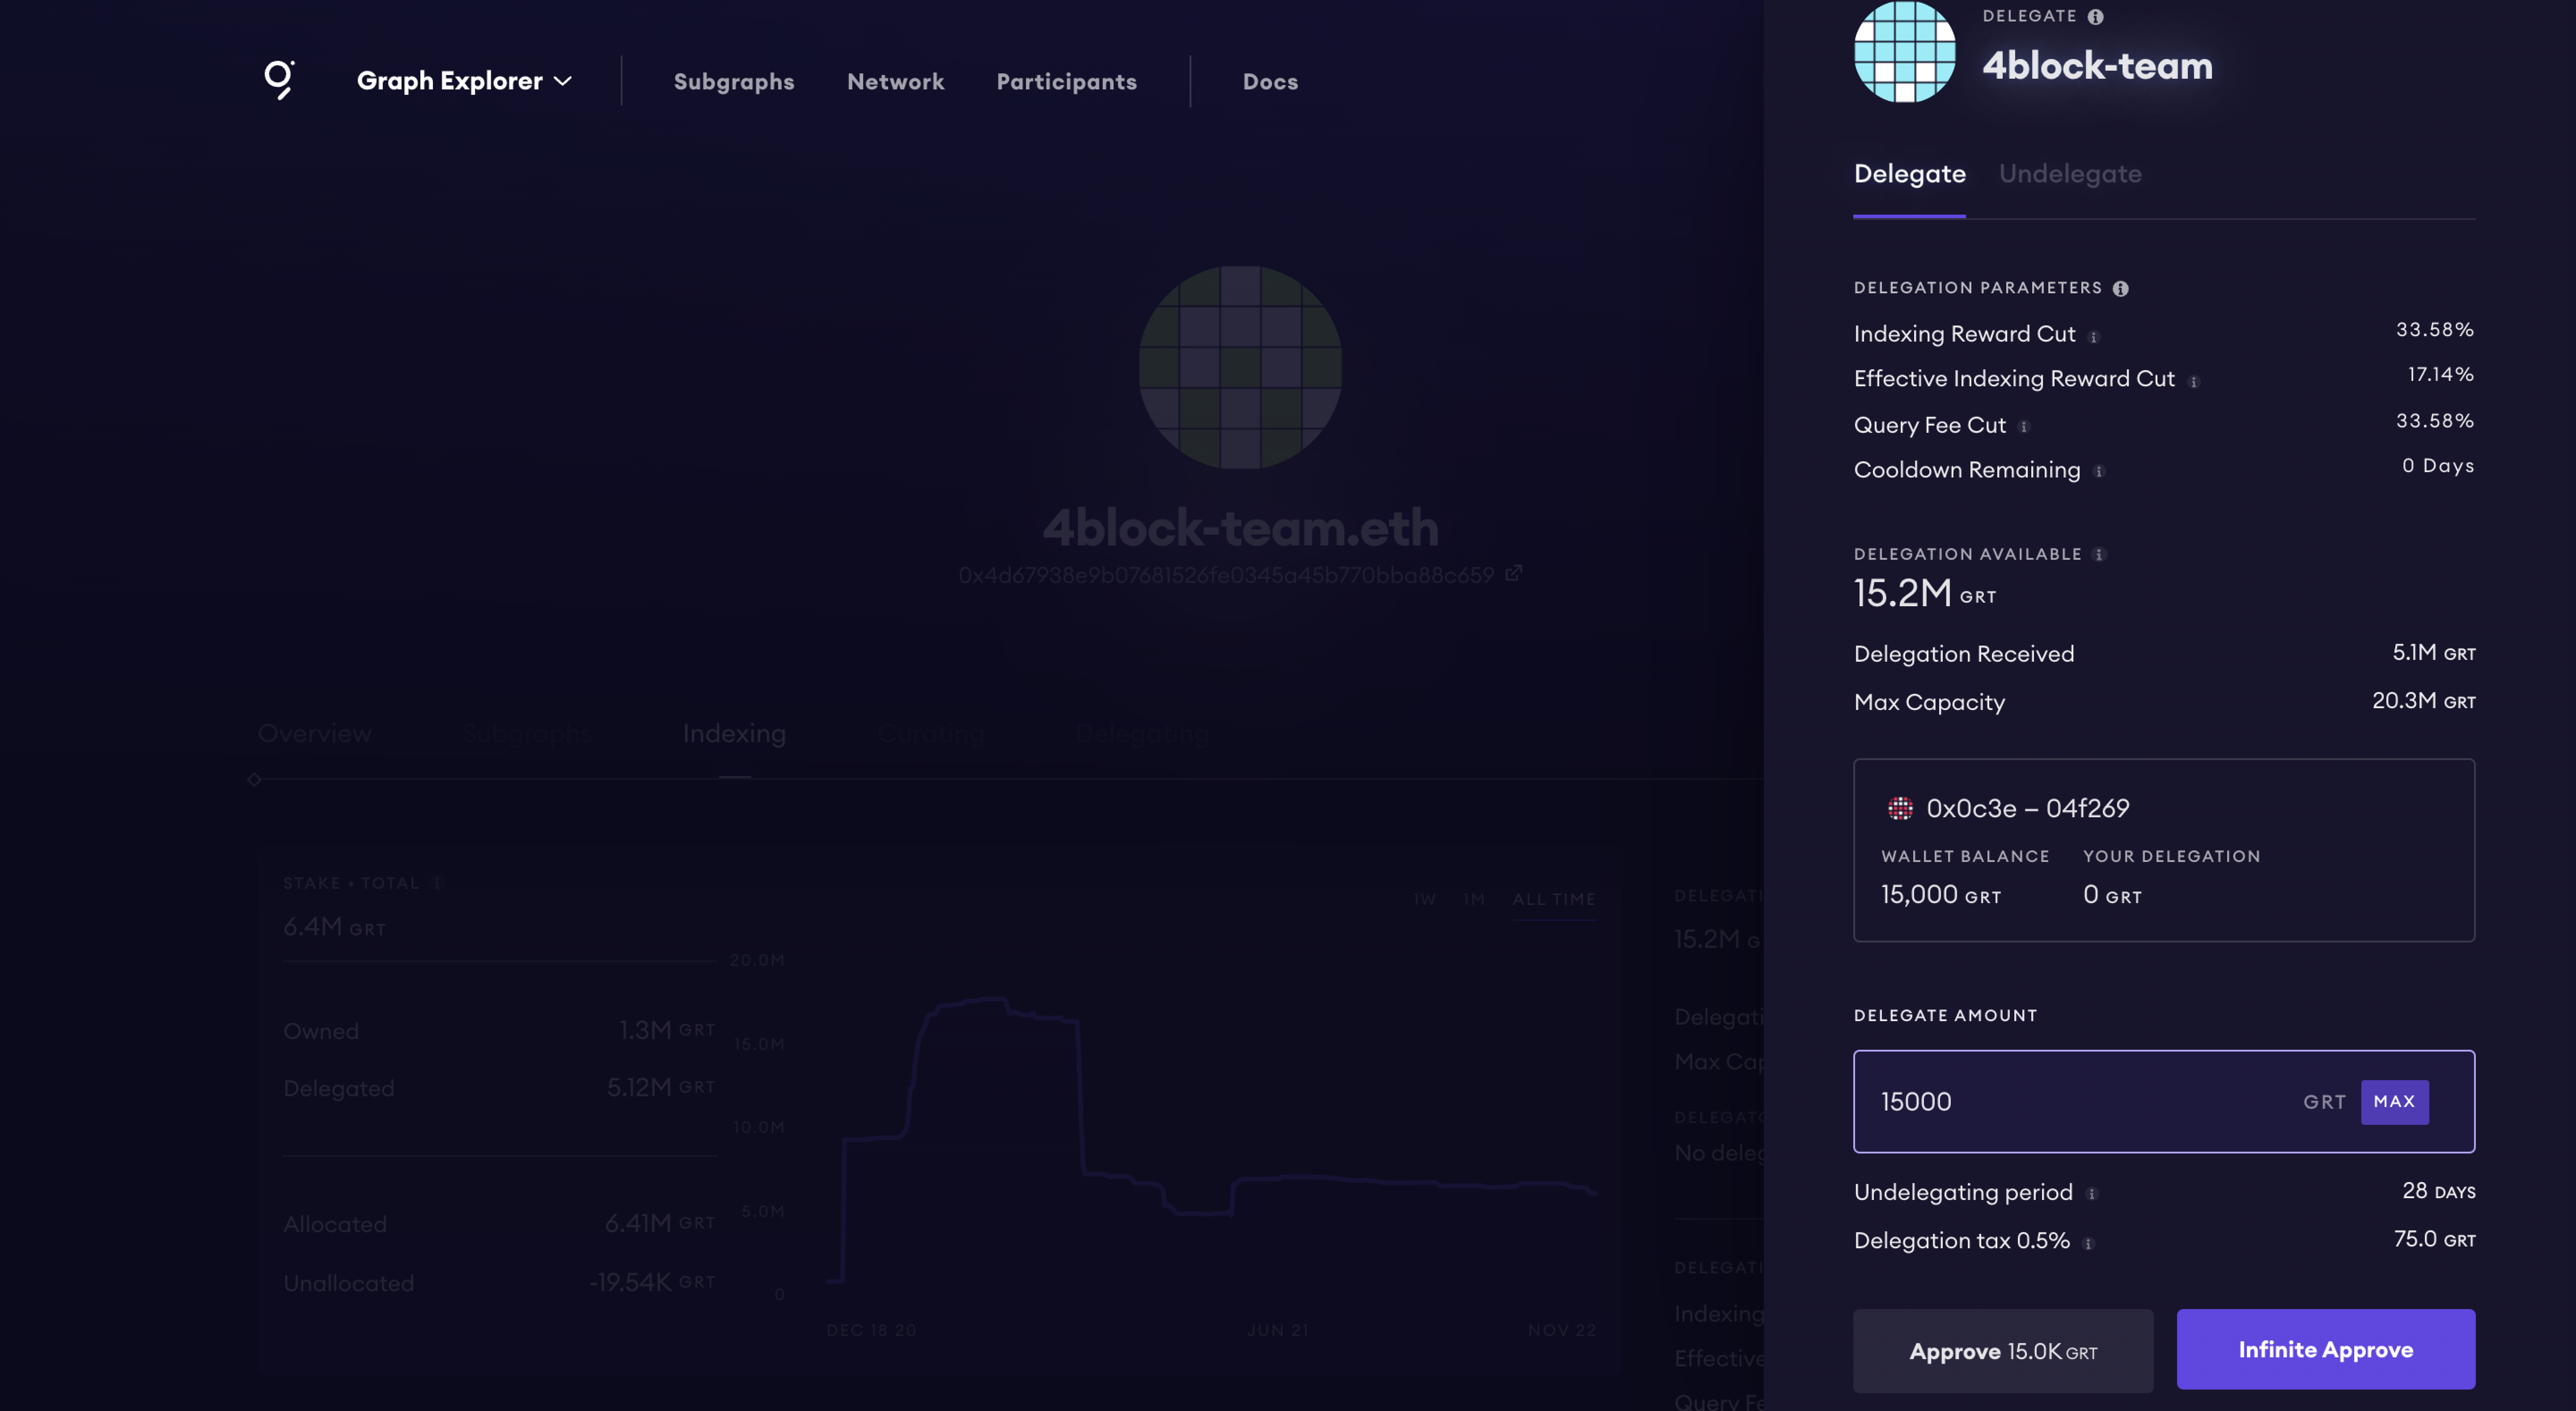This screenshot has width=2576, height=1411.
Task: Open the Graph Explorer dropdown
Action: coord(464,81)
